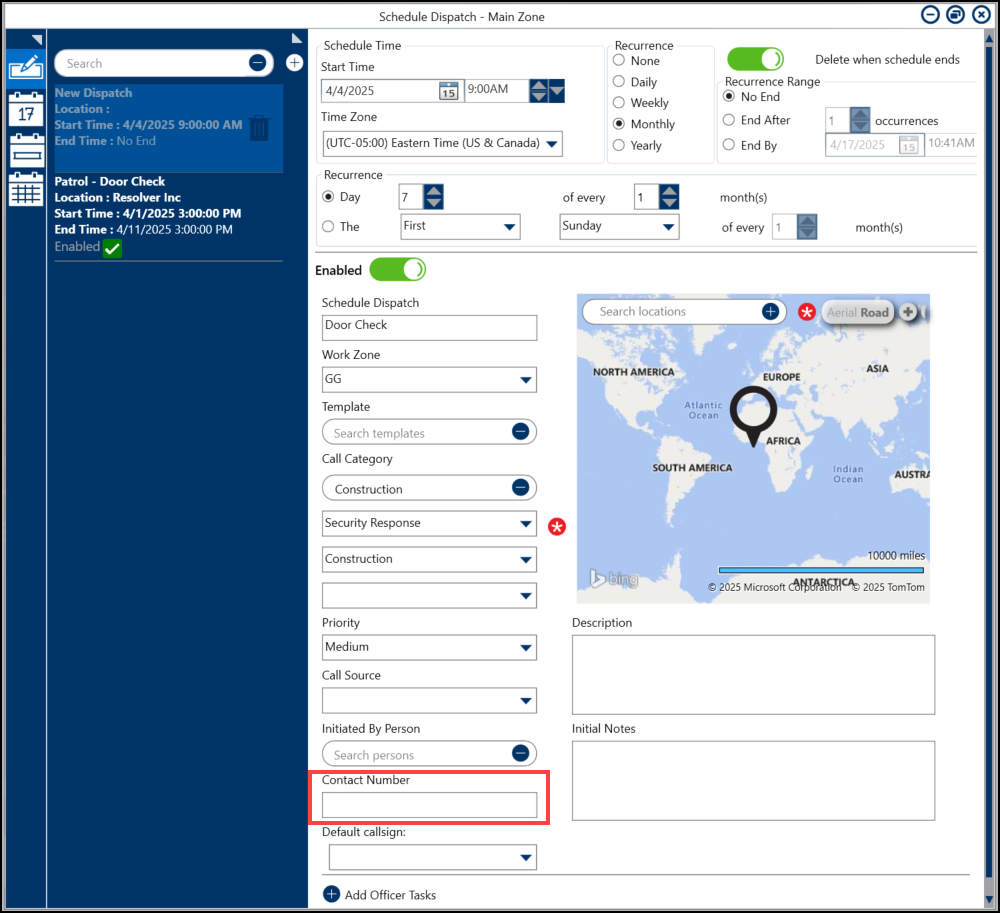This screenshot has width=1000, height=913.
Task: Click Add Officer Tasks
Action: [380, 895]
